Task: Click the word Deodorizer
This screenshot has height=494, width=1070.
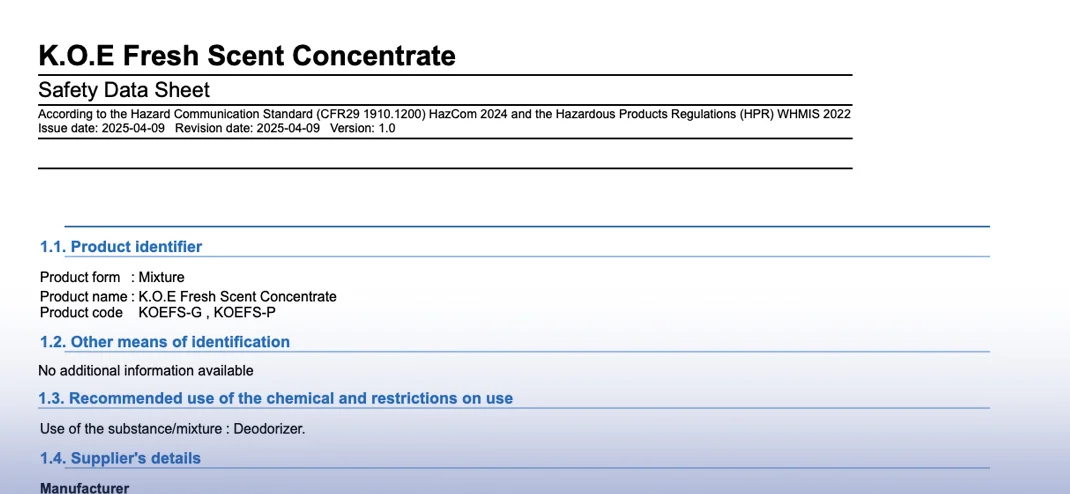Action: pos(269,429)
